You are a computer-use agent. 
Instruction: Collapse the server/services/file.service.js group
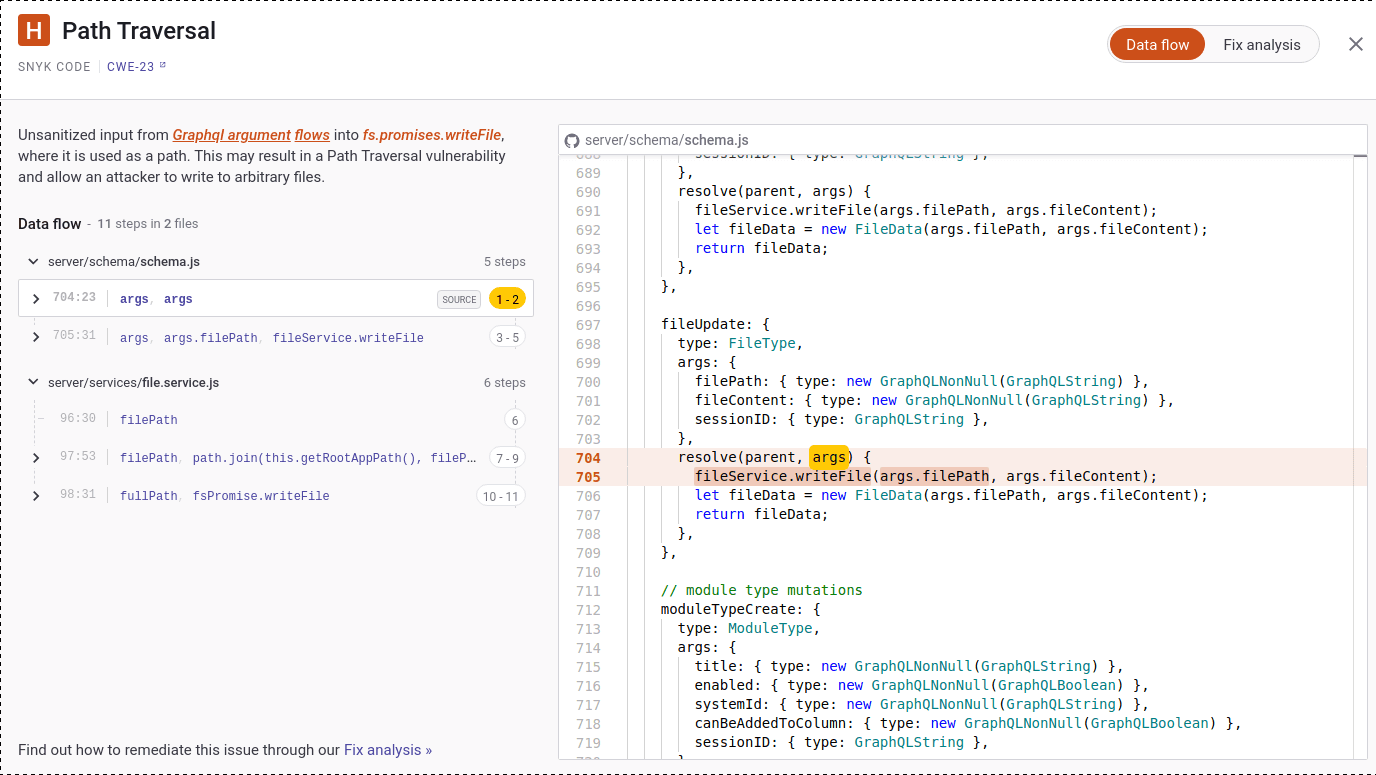pos(32,382)
